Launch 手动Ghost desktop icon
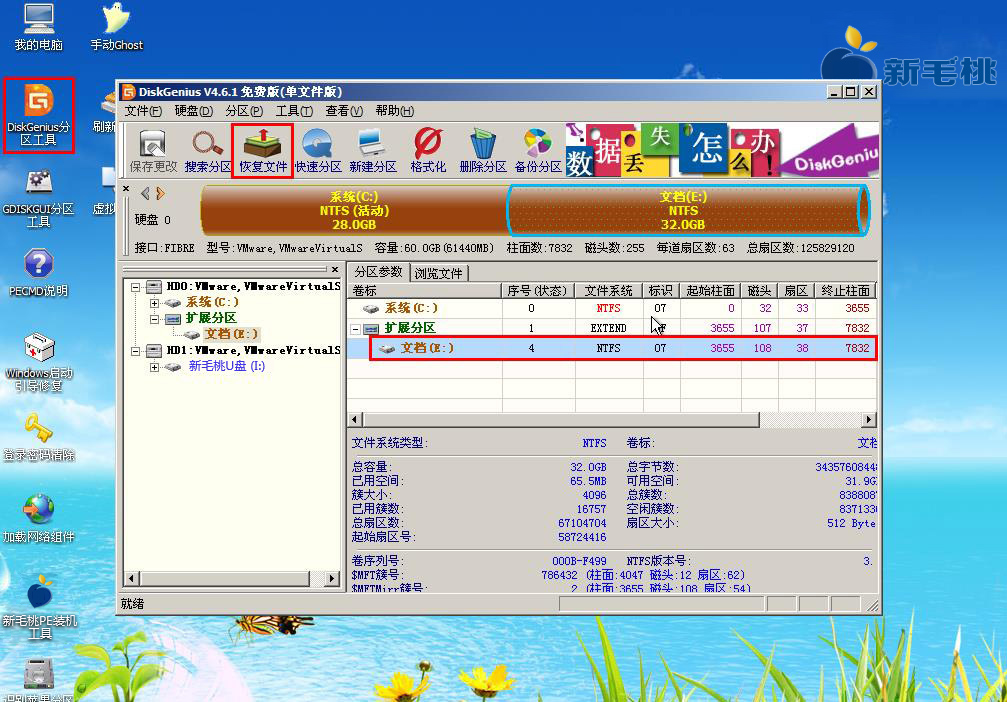This screenshot has width=1007, height=702. 116,27
